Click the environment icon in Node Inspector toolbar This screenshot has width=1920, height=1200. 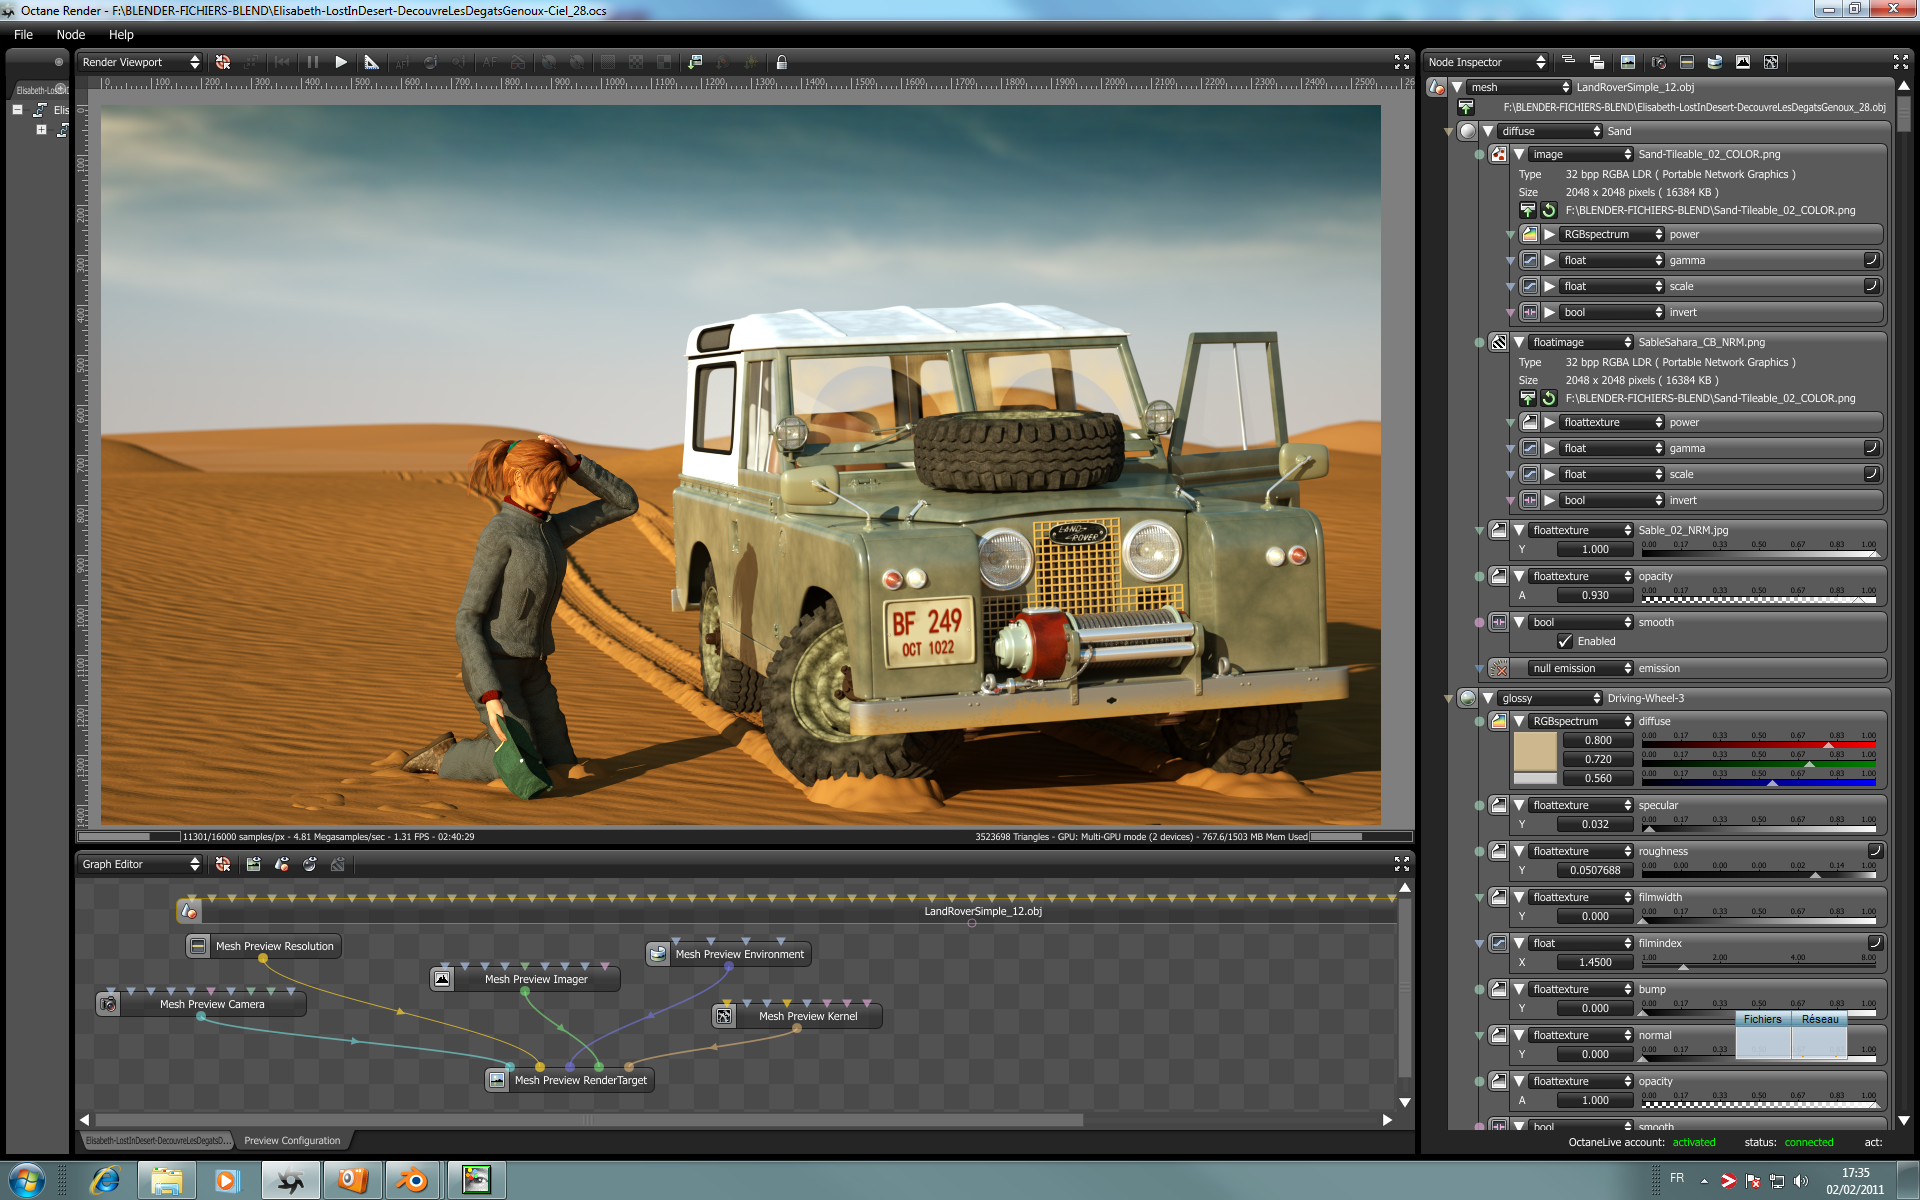pyautogui.click(x=1714, y=62)
